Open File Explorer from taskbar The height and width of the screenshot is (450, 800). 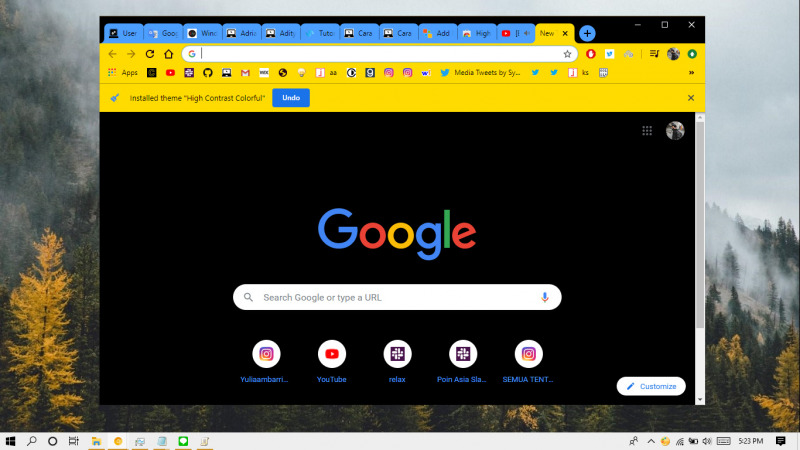pos(96,441)
